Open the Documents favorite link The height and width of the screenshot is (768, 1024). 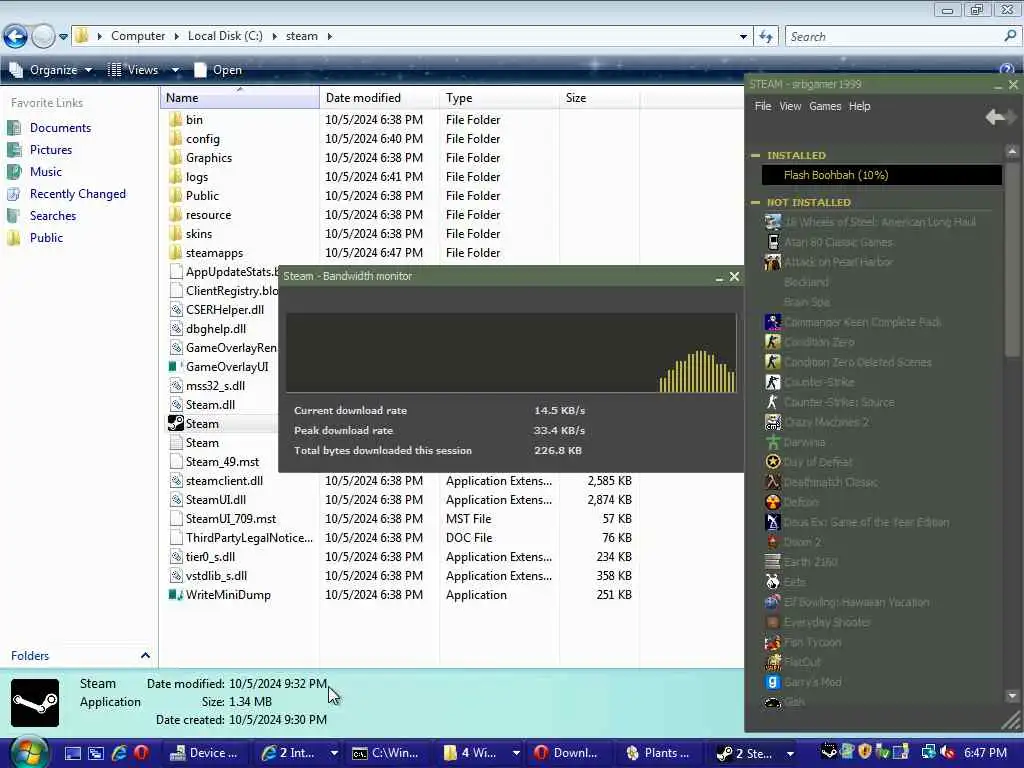(60, 128)
